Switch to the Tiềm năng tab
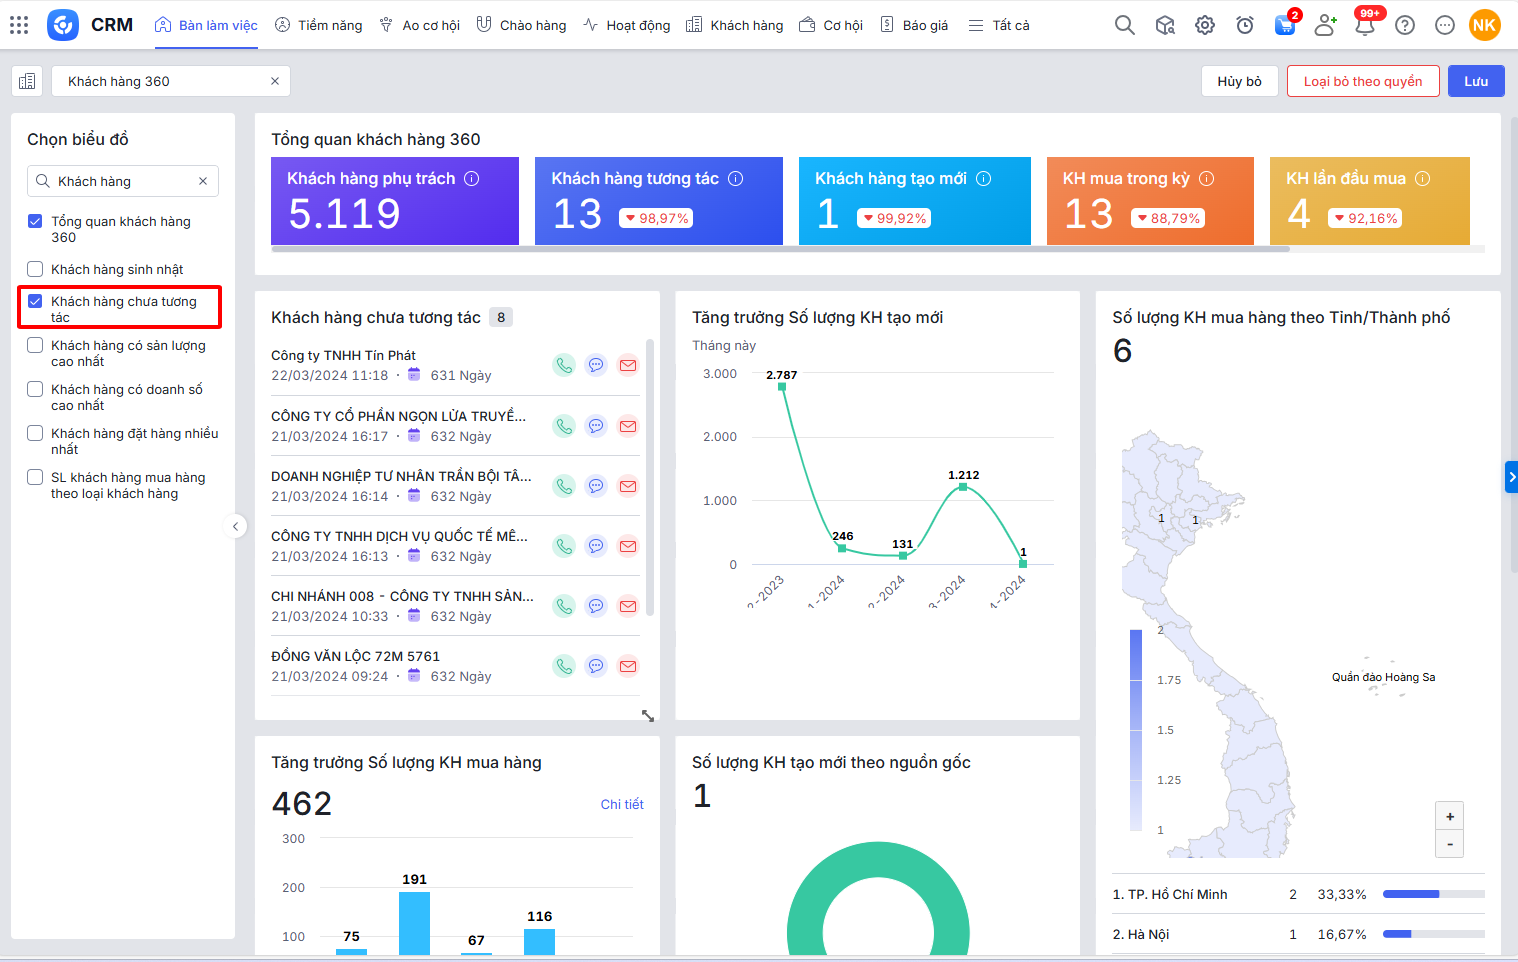1518x962 pixels. [x=319, y=25]
